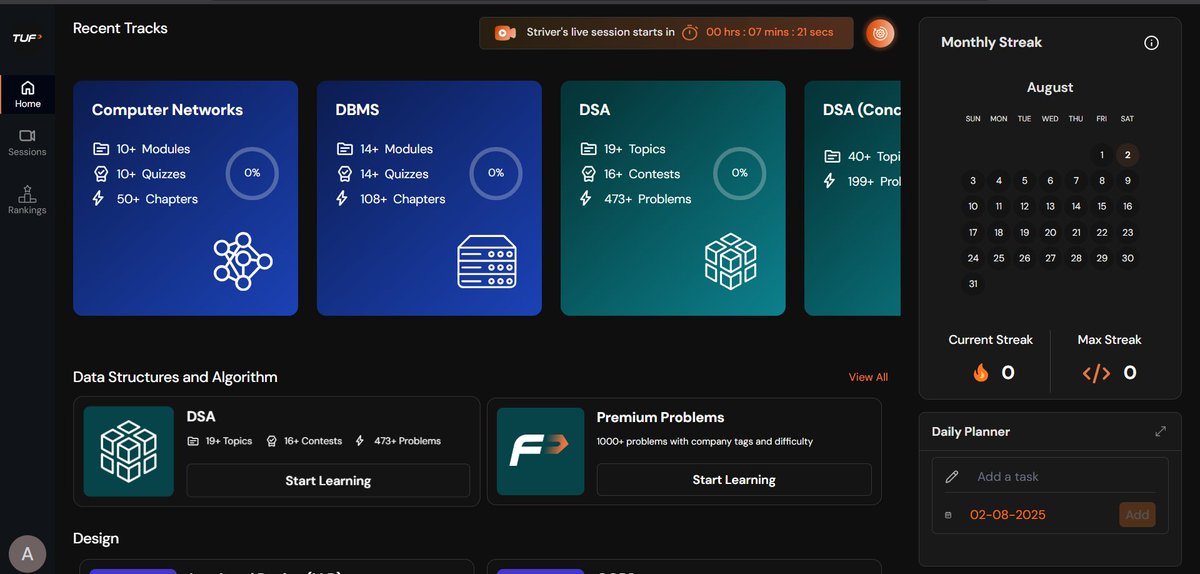Click the Add a task input field

click(1066, 477)
